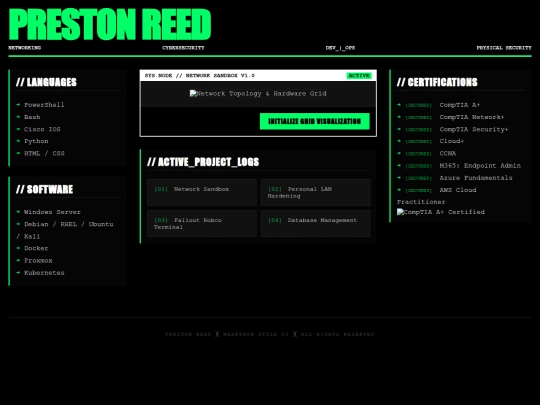Screen dimensions: 540x405
Task: Click Initialize Grid Visualization button
Action: [x=315, y=121]
